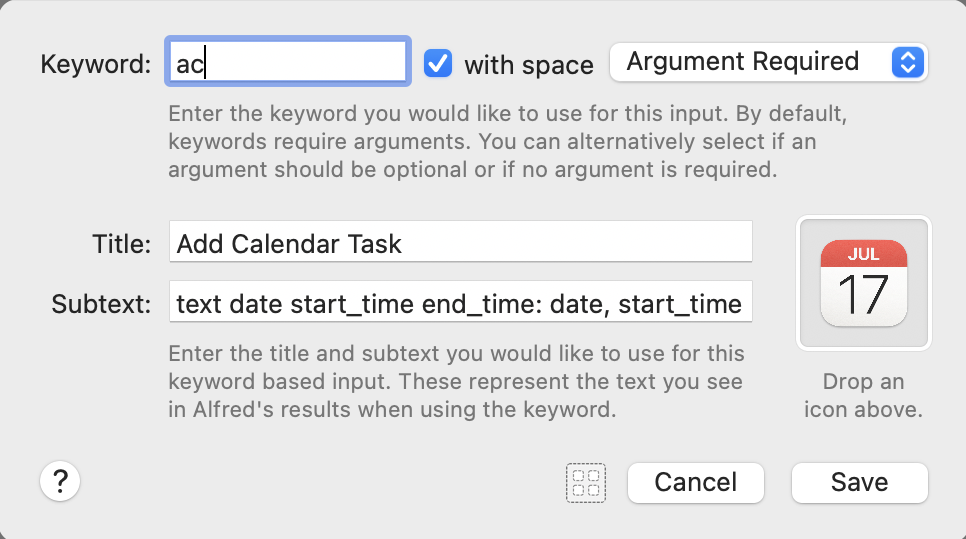Click the 'Title:' label
This screenshot has width=966, height=539.
tap(121, 244)
